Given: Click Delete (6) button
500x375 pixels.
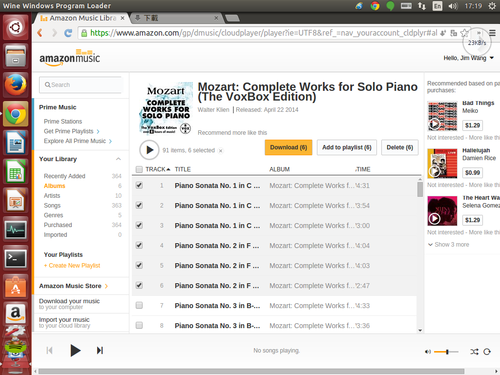Looking at the screenshot, I should (x=400, y=147).
